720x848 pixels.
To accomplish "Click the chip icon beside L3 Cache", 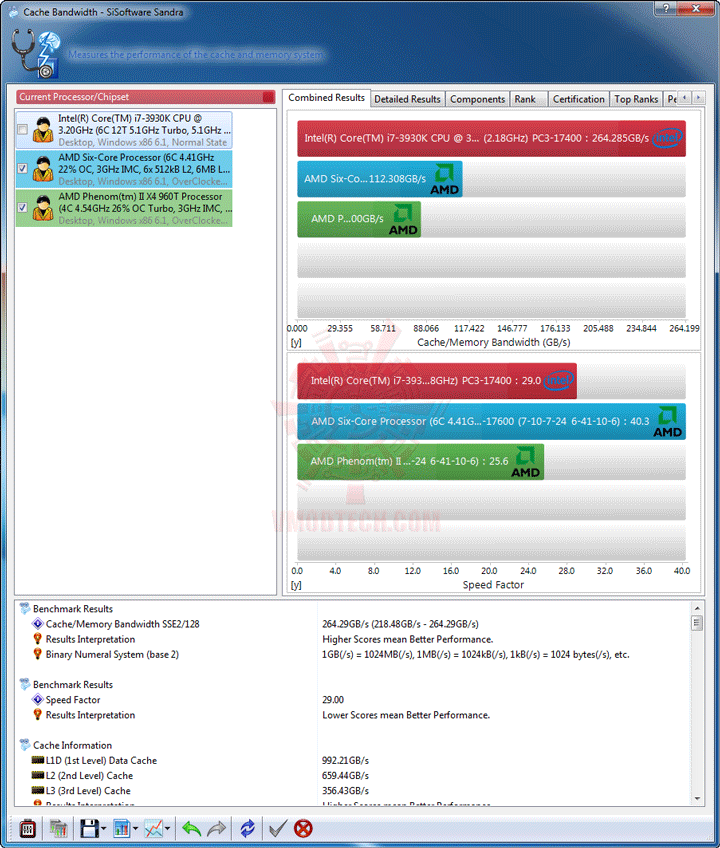I will (37, 790).
